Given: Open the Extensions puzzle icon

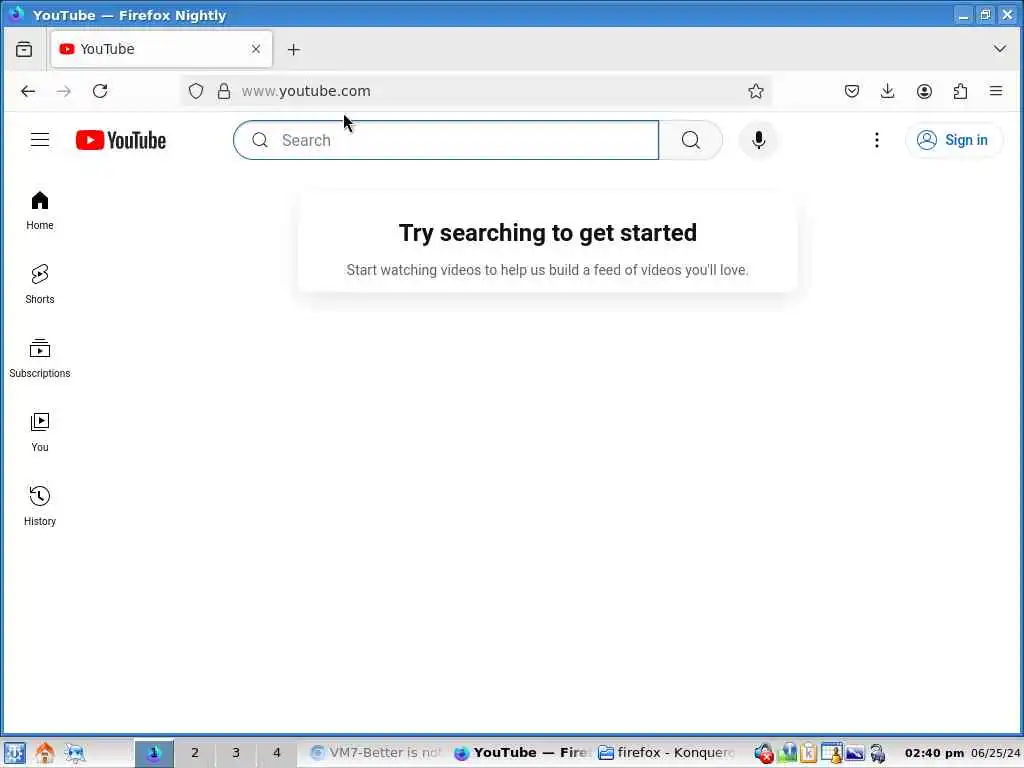Looking at the screenshot, I should point(960,91).
